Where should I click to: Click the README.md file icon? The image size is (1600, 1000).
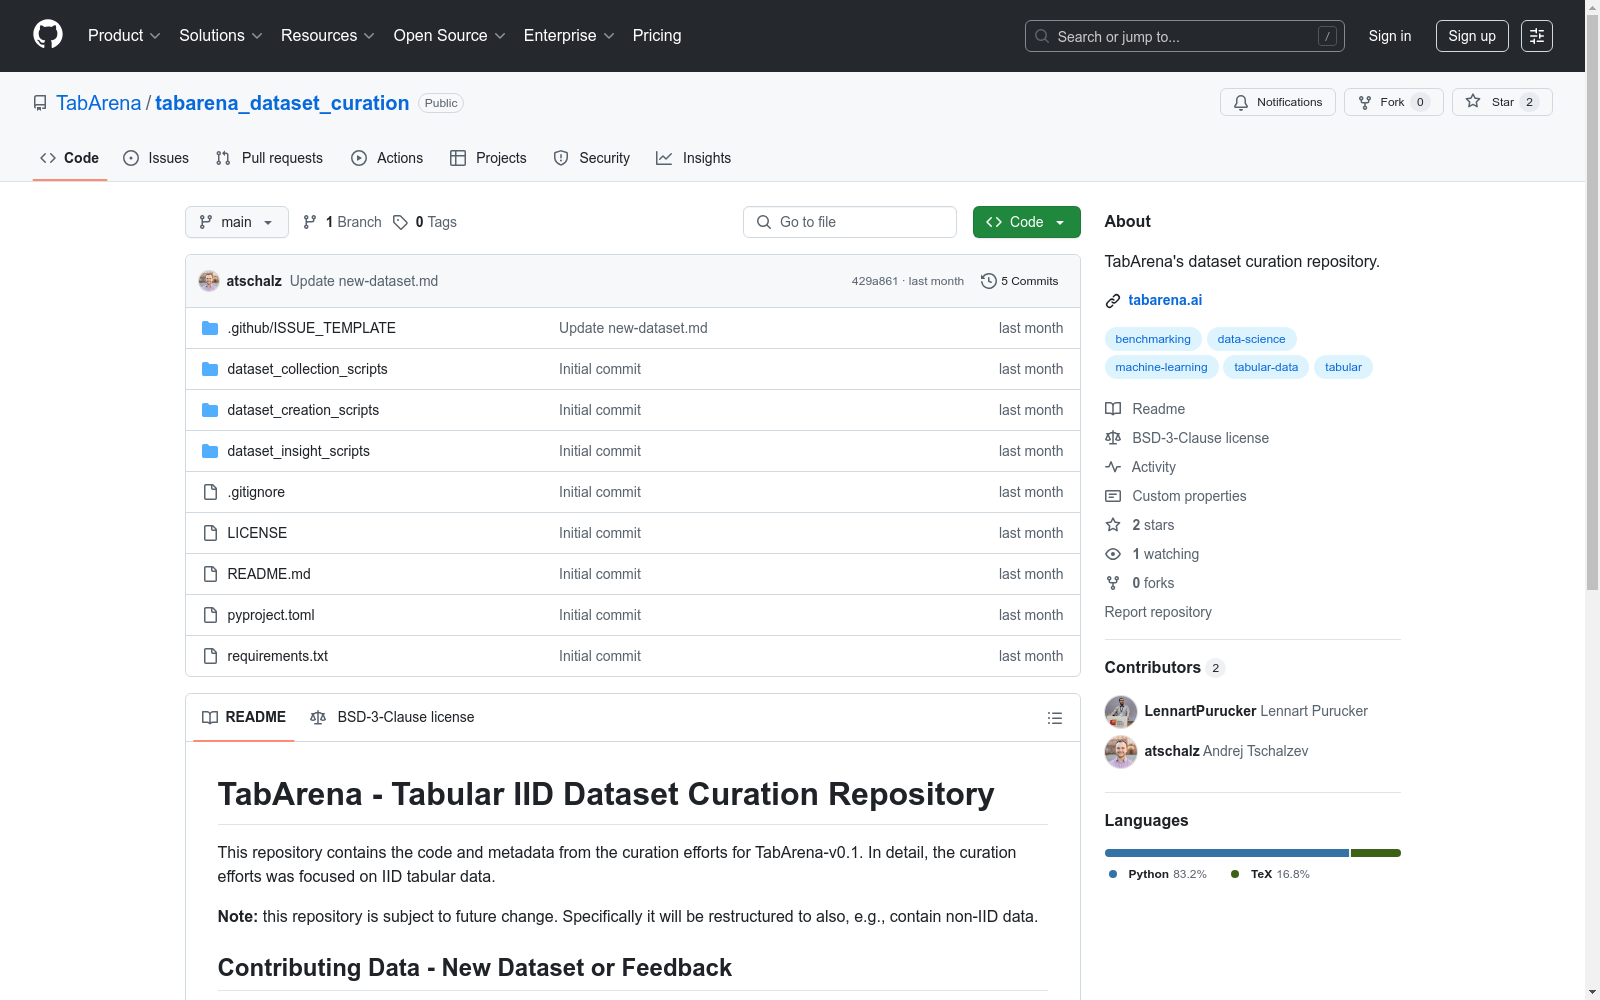click(x=210, y=574)
